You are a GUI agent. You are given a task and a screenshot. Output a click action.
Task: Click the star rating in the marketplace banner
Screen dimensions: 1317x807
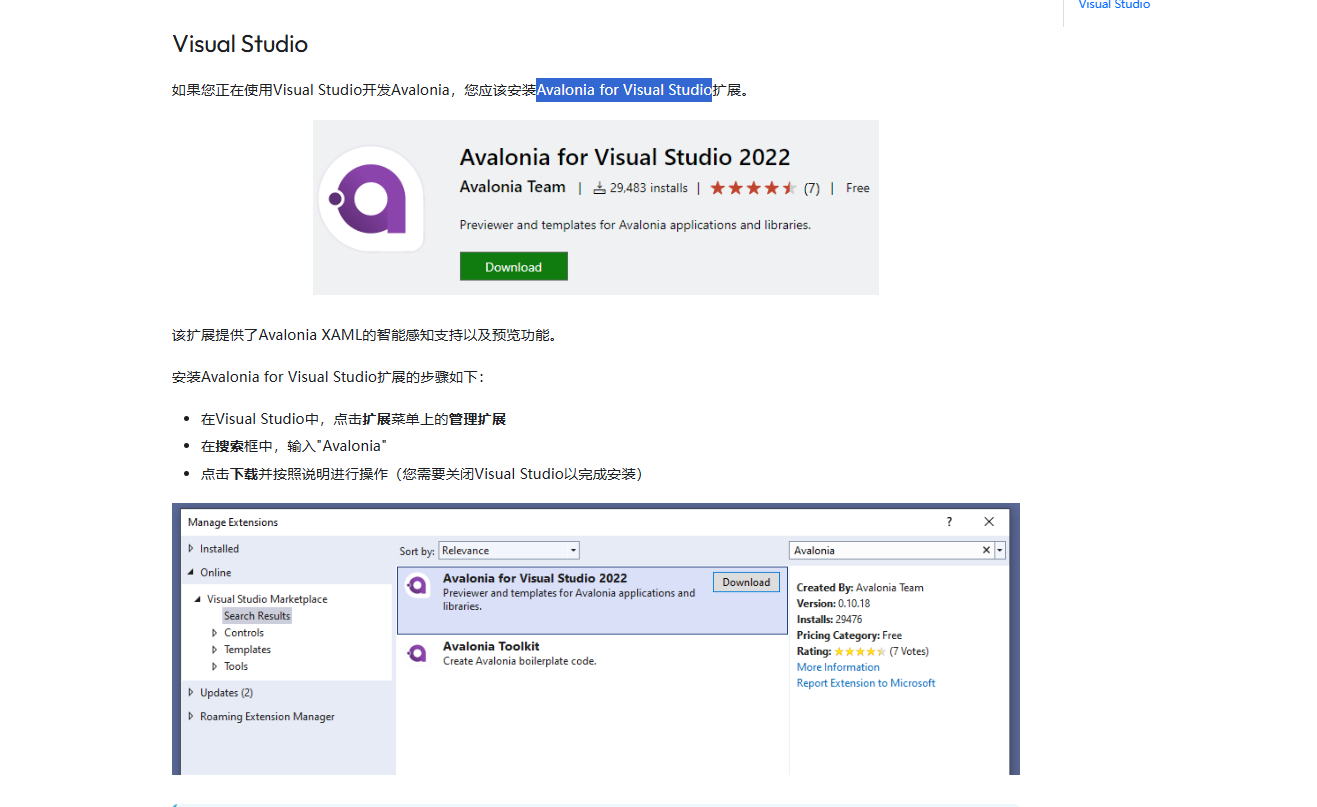coord(754,188)
